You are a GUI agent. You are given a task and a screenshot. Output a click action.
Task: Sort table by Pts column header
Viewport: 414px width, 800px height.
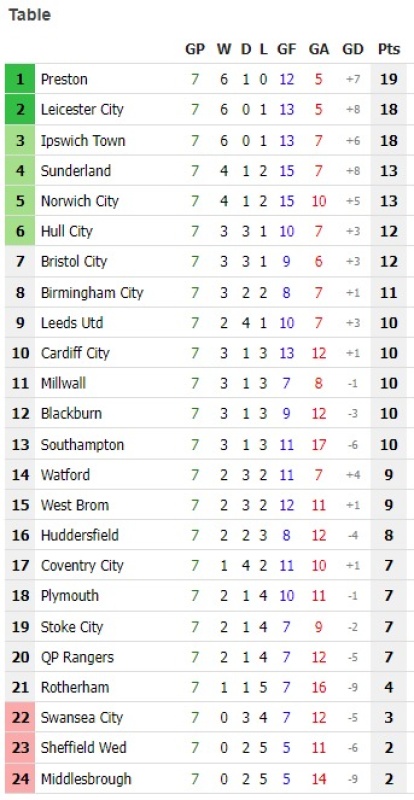pos(388,49)
